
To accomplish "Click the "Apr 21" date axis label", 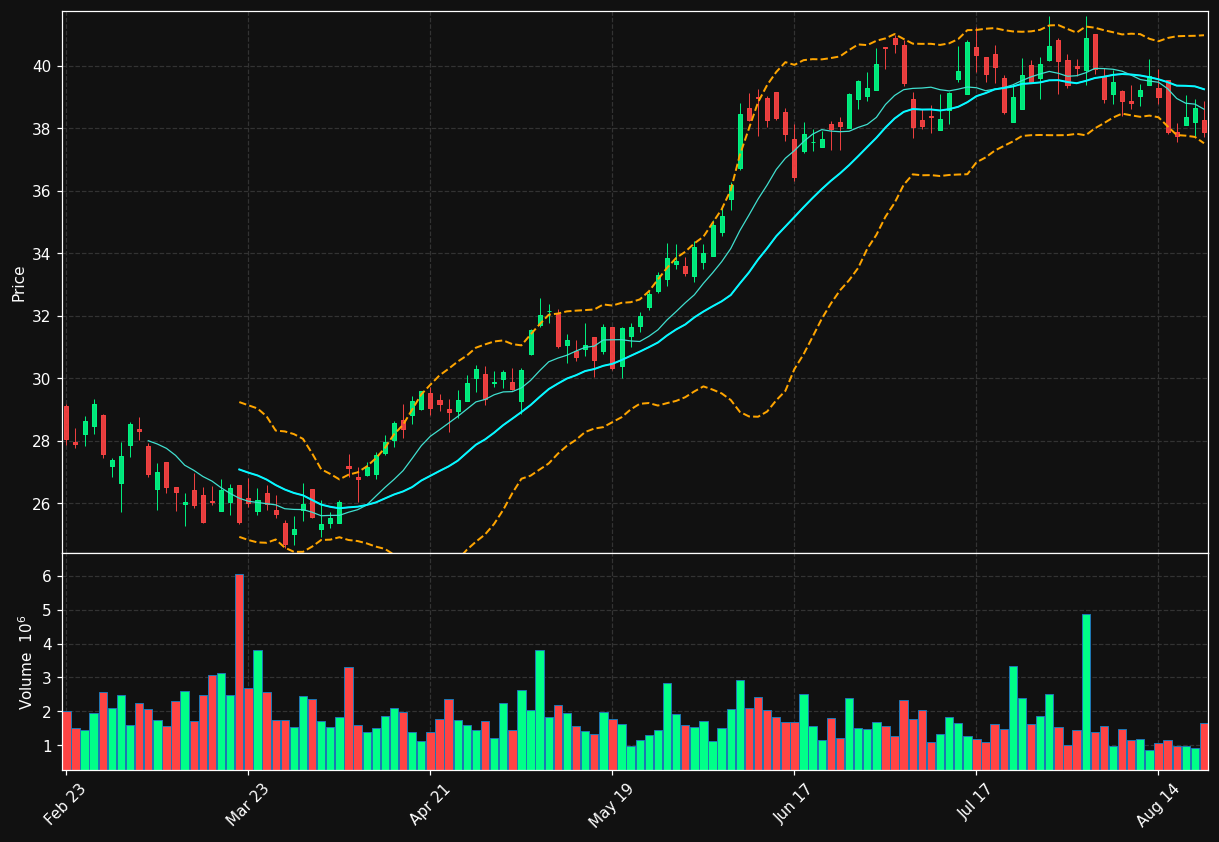I will (428, 805).
